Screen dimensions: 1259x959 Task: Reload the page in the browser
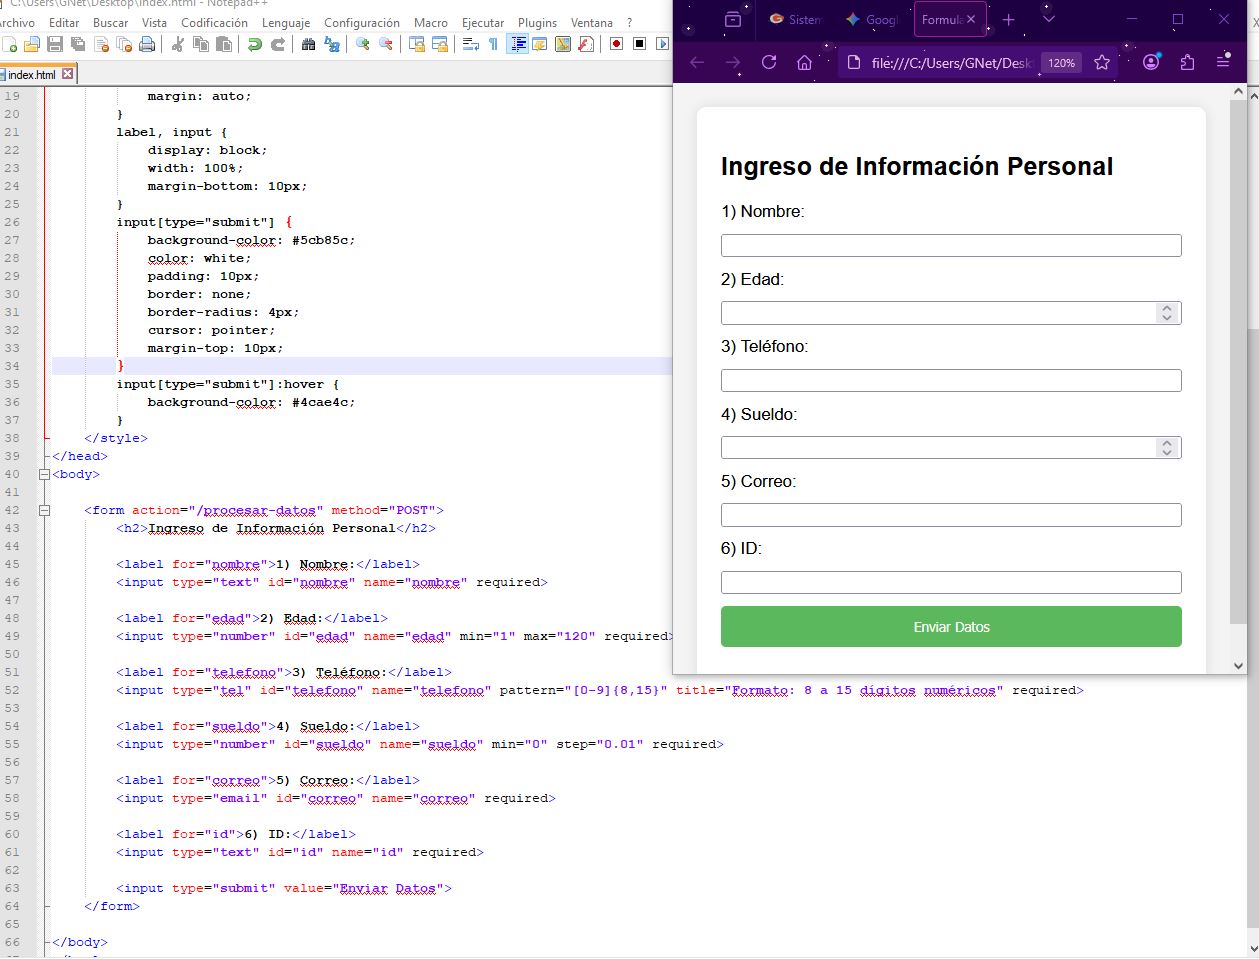(x=769, y=62)
